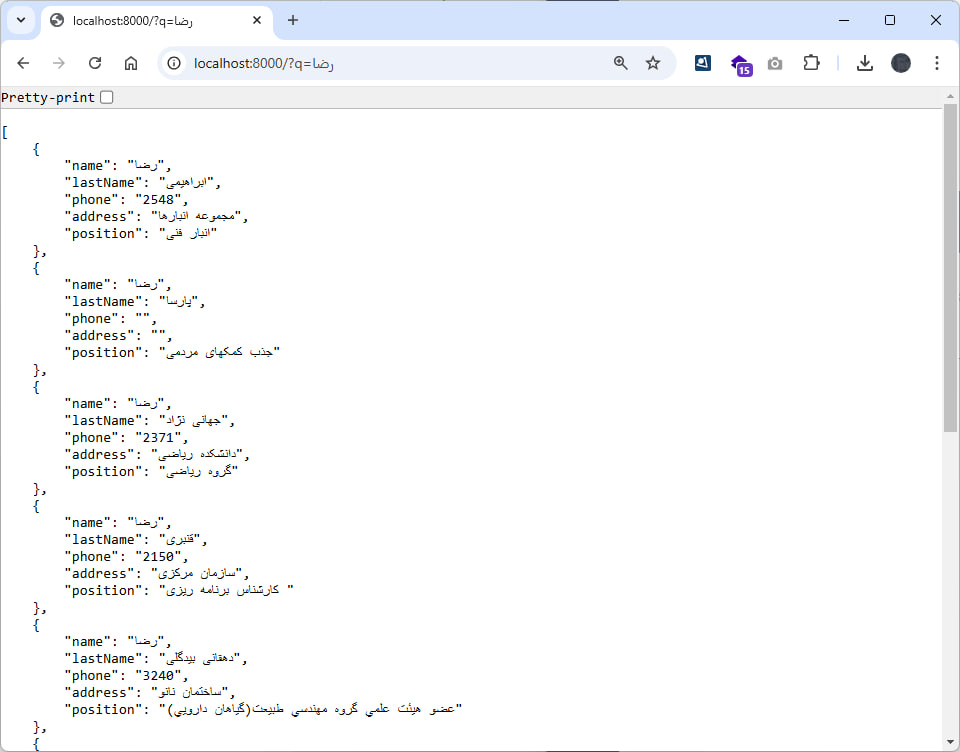
Task: Click the position value انبار فنی
Action: [188, 233]
